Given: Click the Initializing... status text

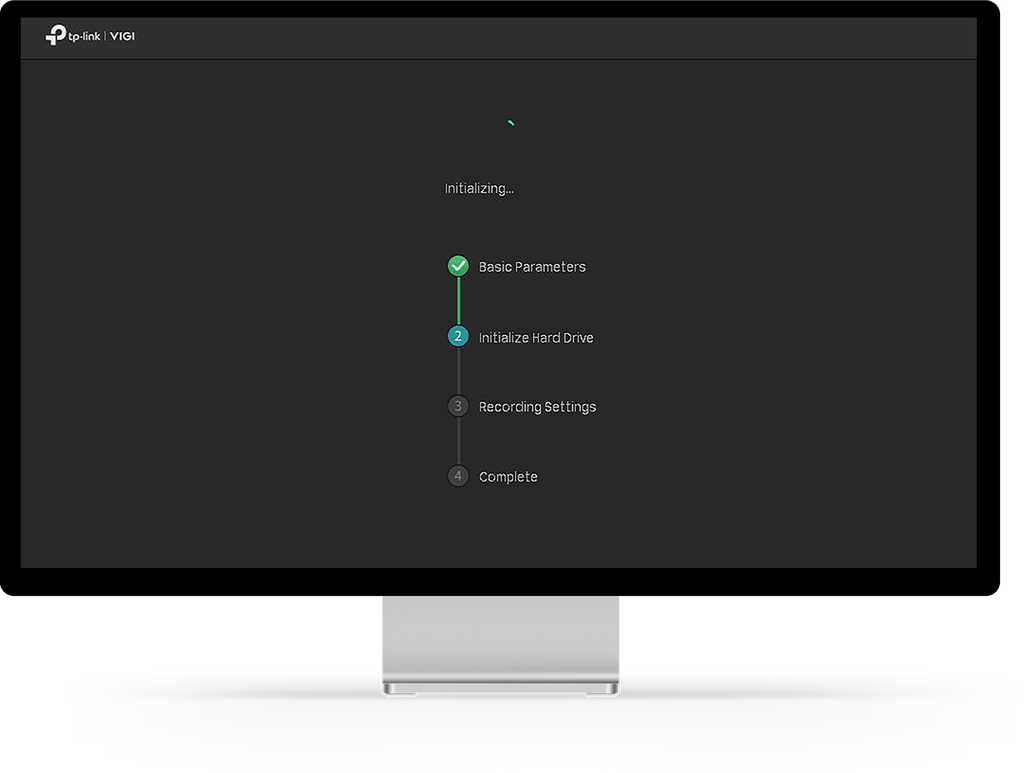Looking at the screenshot, I should click(x=479, y=189).
